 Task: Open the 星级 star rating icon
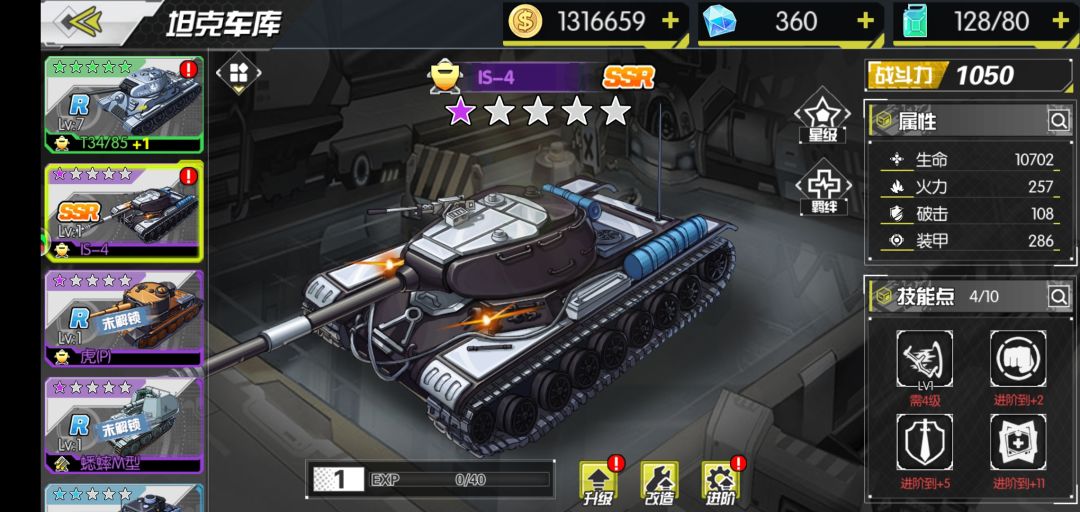823,116
